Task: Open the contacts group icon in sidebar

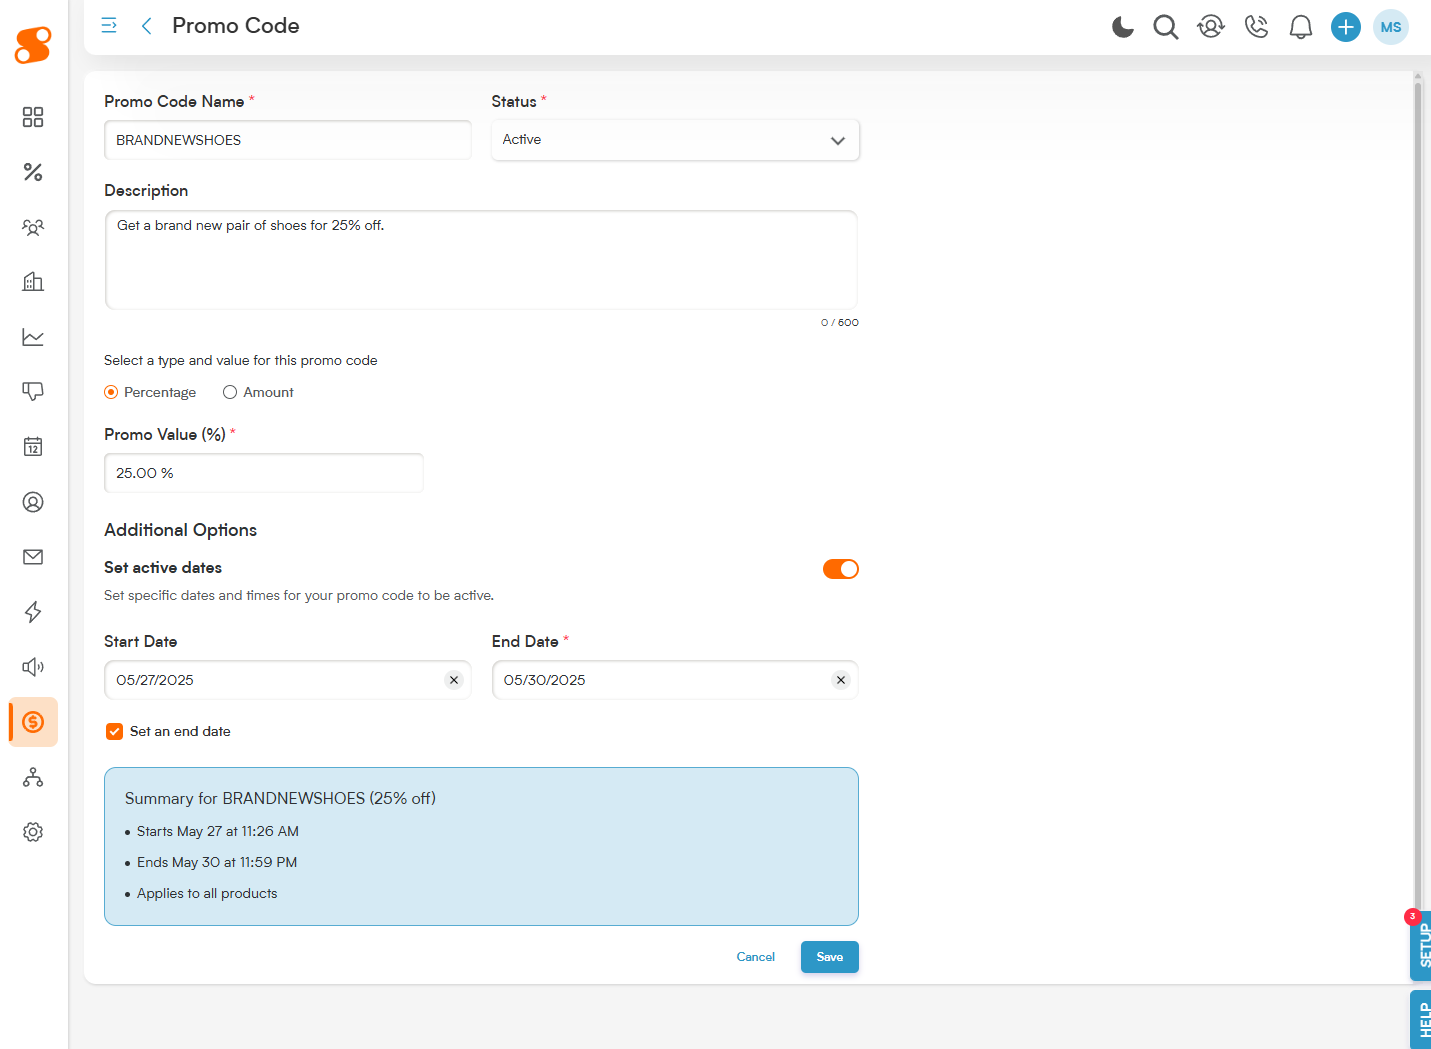Action: [x=33, y=227]
